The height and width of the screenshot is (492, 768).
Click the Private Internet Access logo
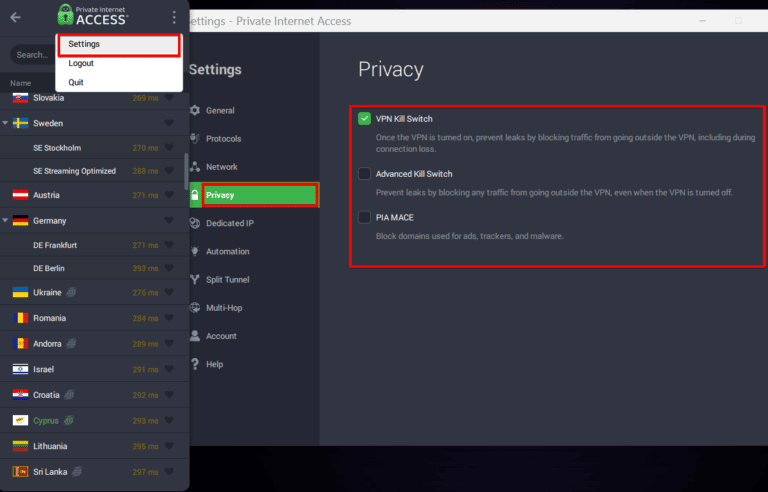(93, 15)
